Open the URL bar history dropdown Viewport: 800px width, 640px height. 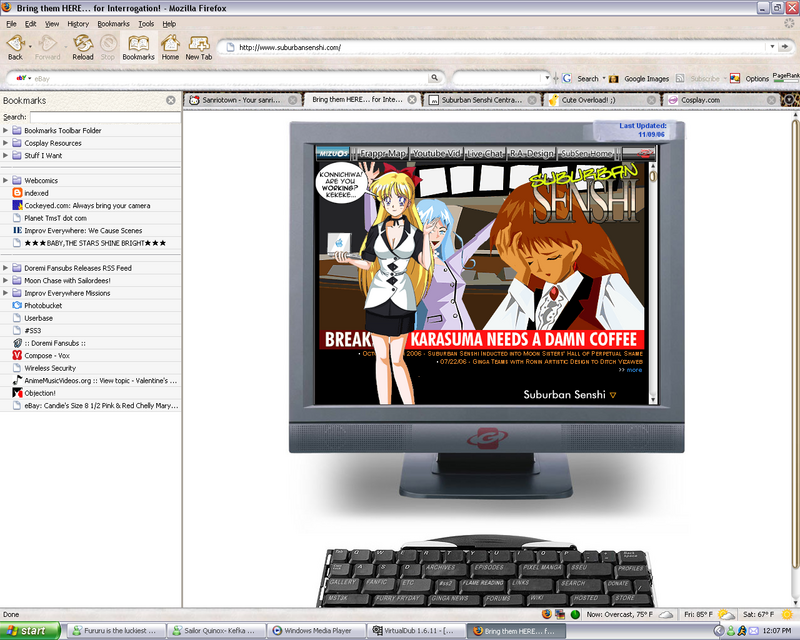click(x=772, y=47)
